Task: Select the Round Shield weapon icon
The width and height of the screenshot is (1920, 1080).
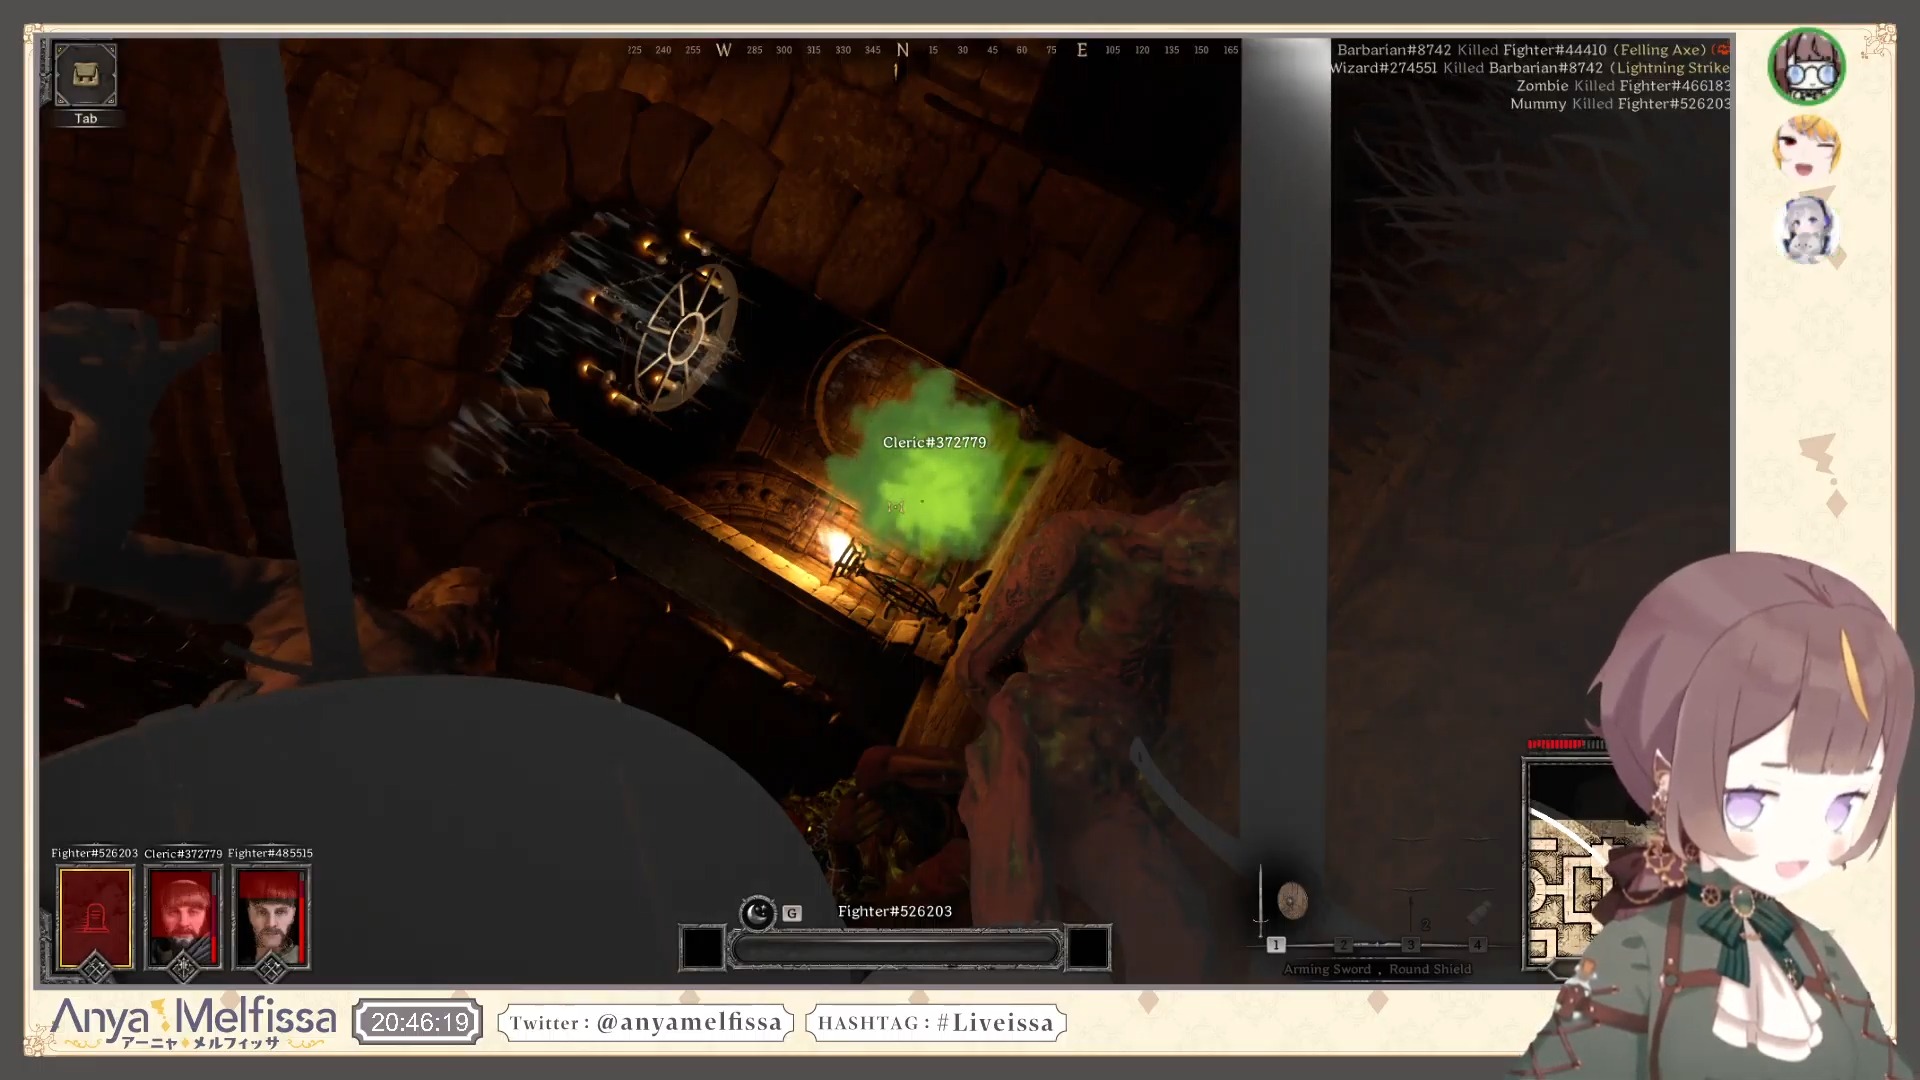Action: coord(1292,901)
